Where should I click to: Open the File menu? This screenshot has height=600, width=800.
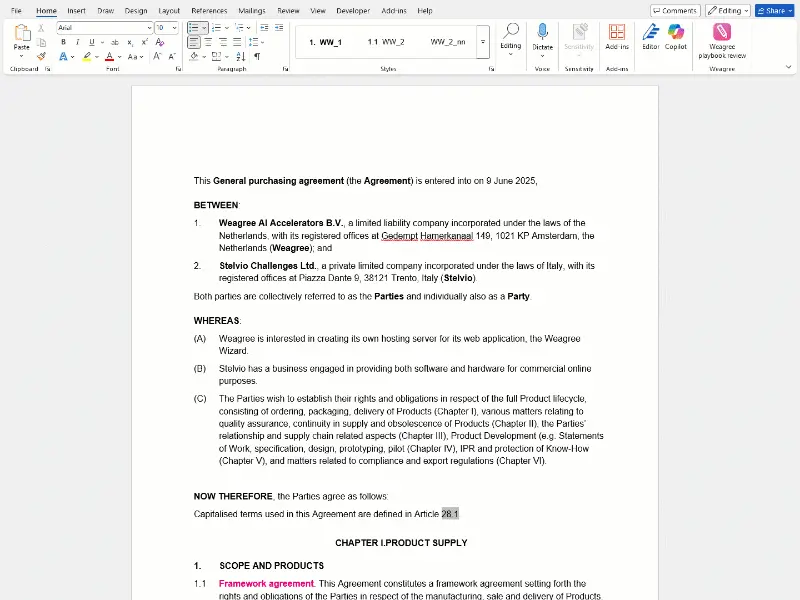coord(16,11)
